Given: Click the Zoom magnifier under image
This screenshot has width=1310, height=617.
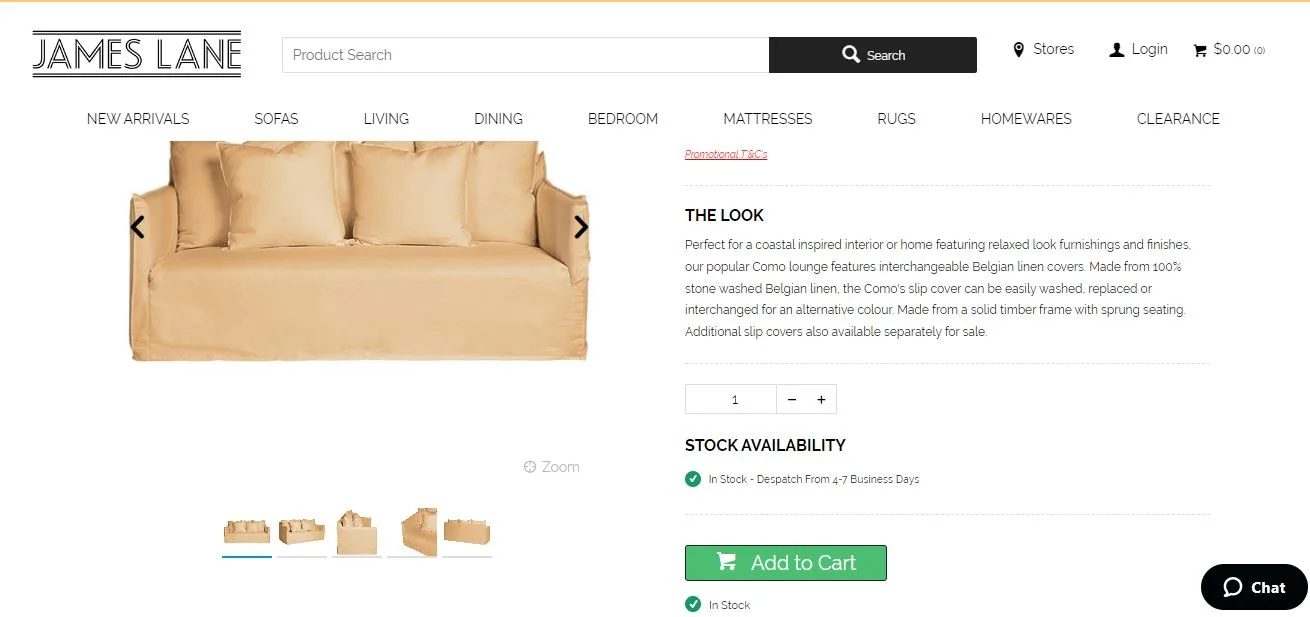Looking at the screenshot, I should click(x=530, y=467).
